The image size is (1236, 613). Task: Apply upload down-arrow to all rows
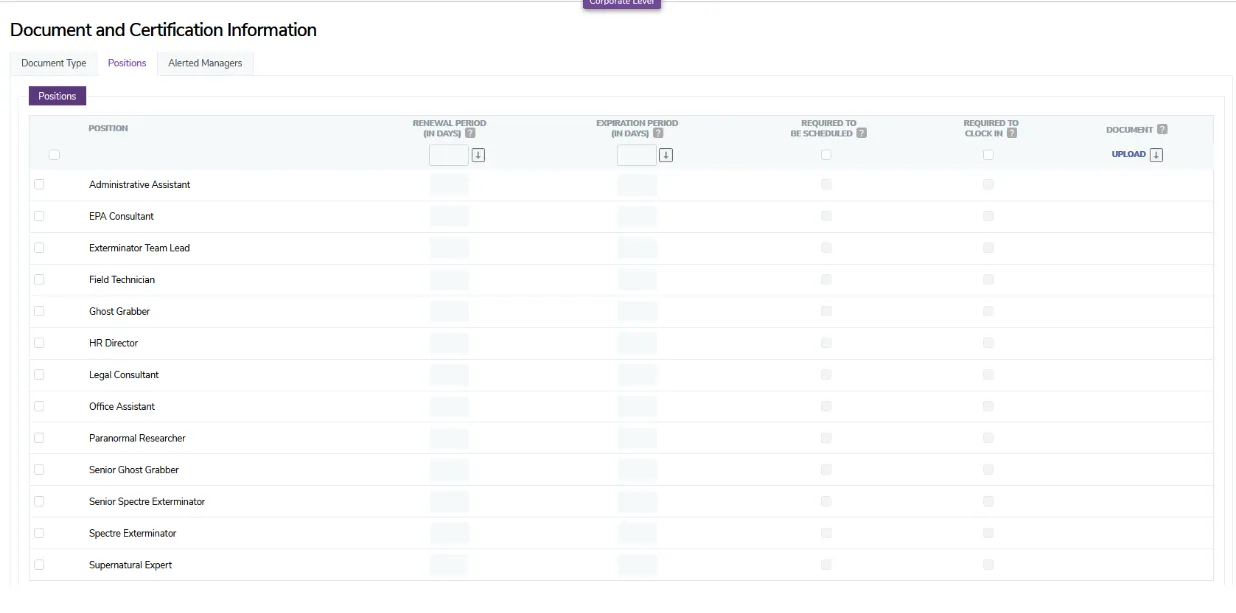coord(1156,155)
